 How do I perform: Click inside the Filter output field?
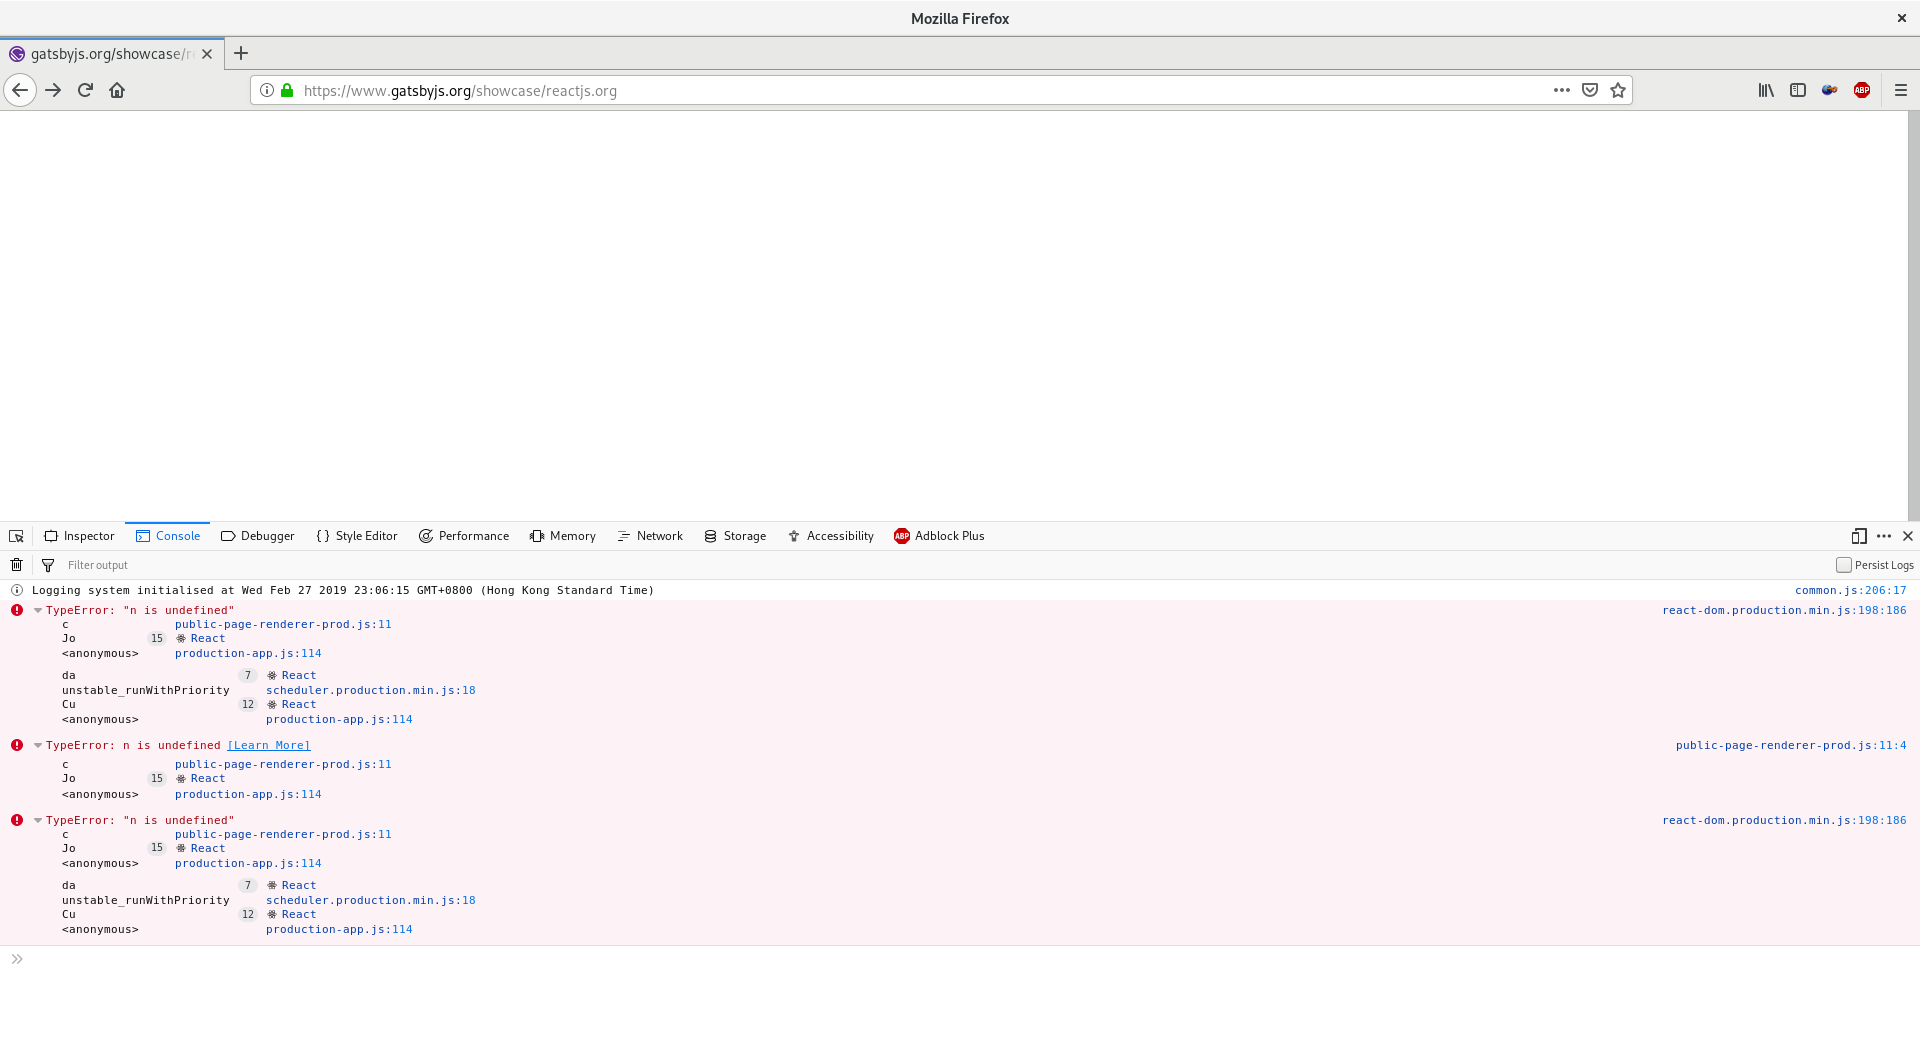[x=200, y=564]
